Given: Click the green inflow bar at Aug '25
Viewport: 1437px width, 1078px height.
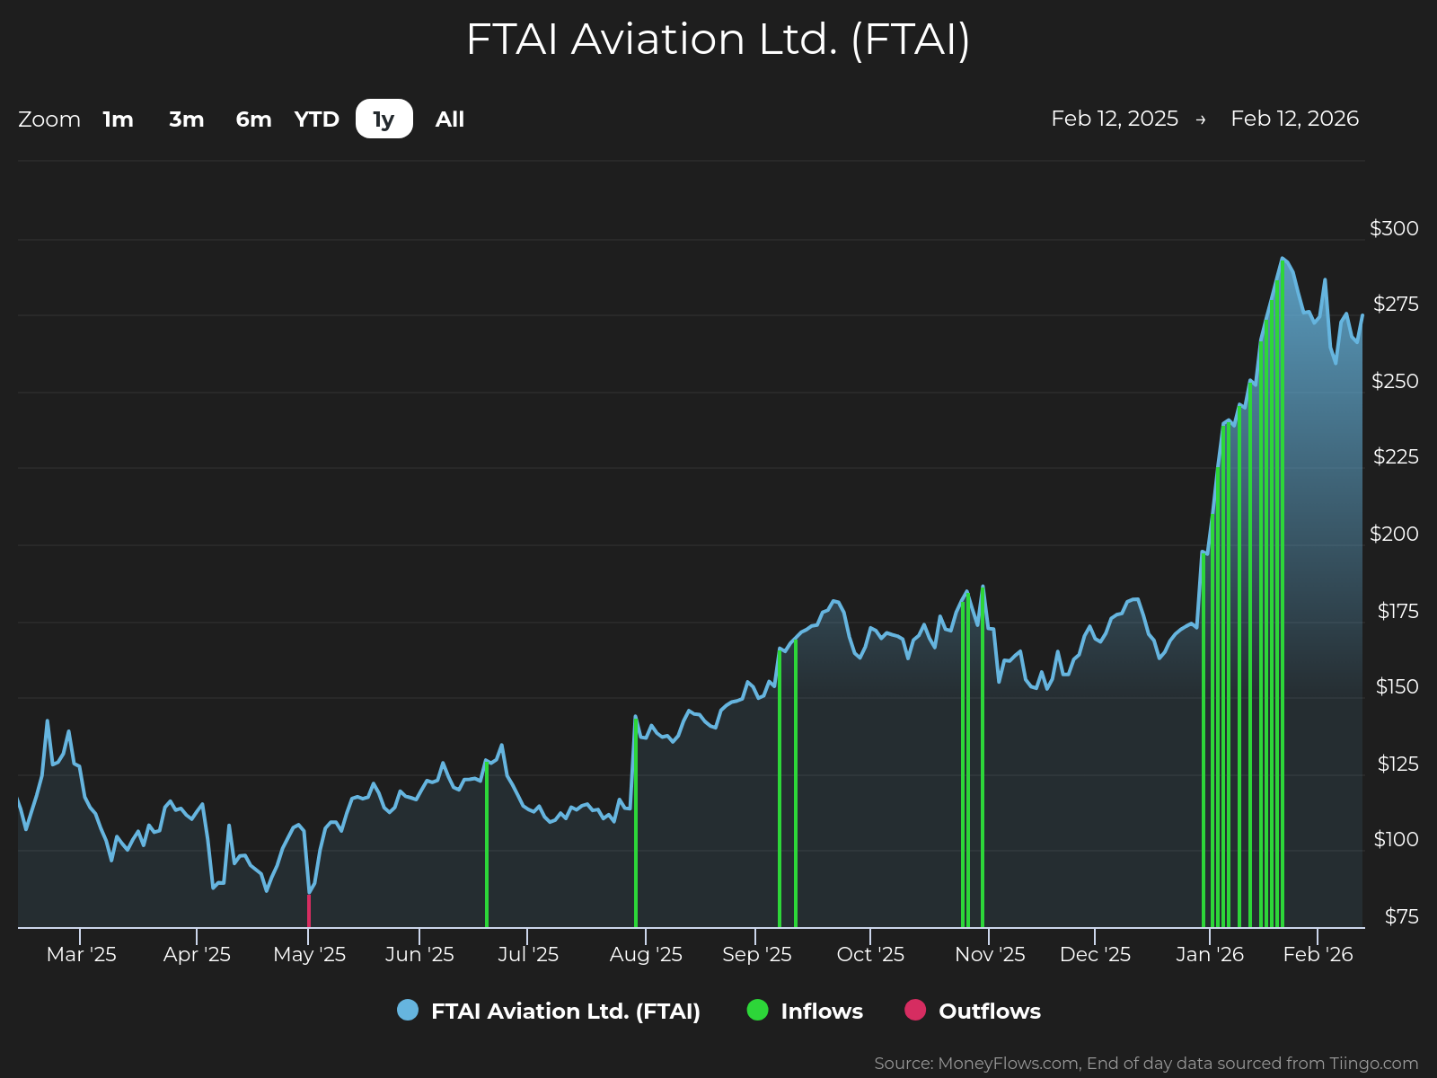Looking at the screenshot, I should (635, 822).
